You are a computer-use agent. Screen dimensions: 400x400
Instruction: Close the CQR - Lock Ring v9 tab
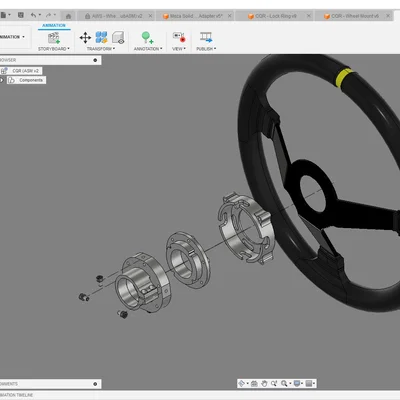(309, 16)
